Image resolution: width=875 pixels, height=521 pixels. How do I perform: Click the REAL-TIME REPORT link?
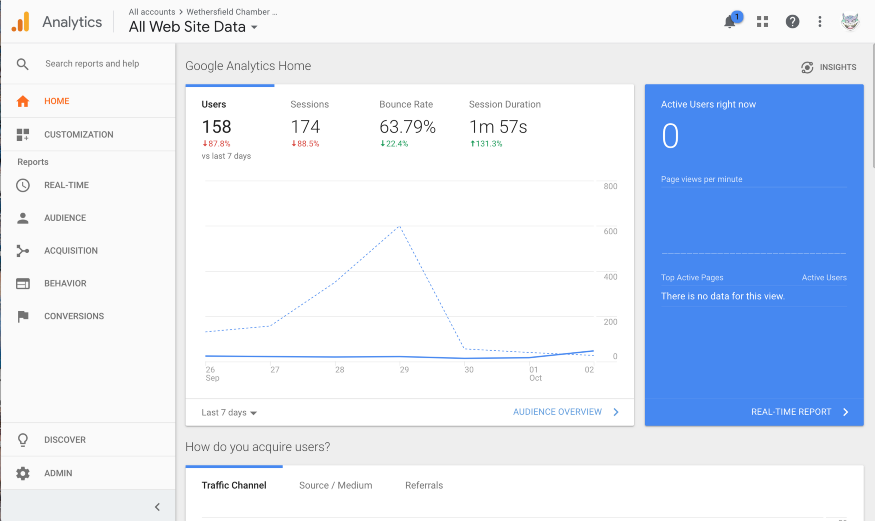(791, 412)
